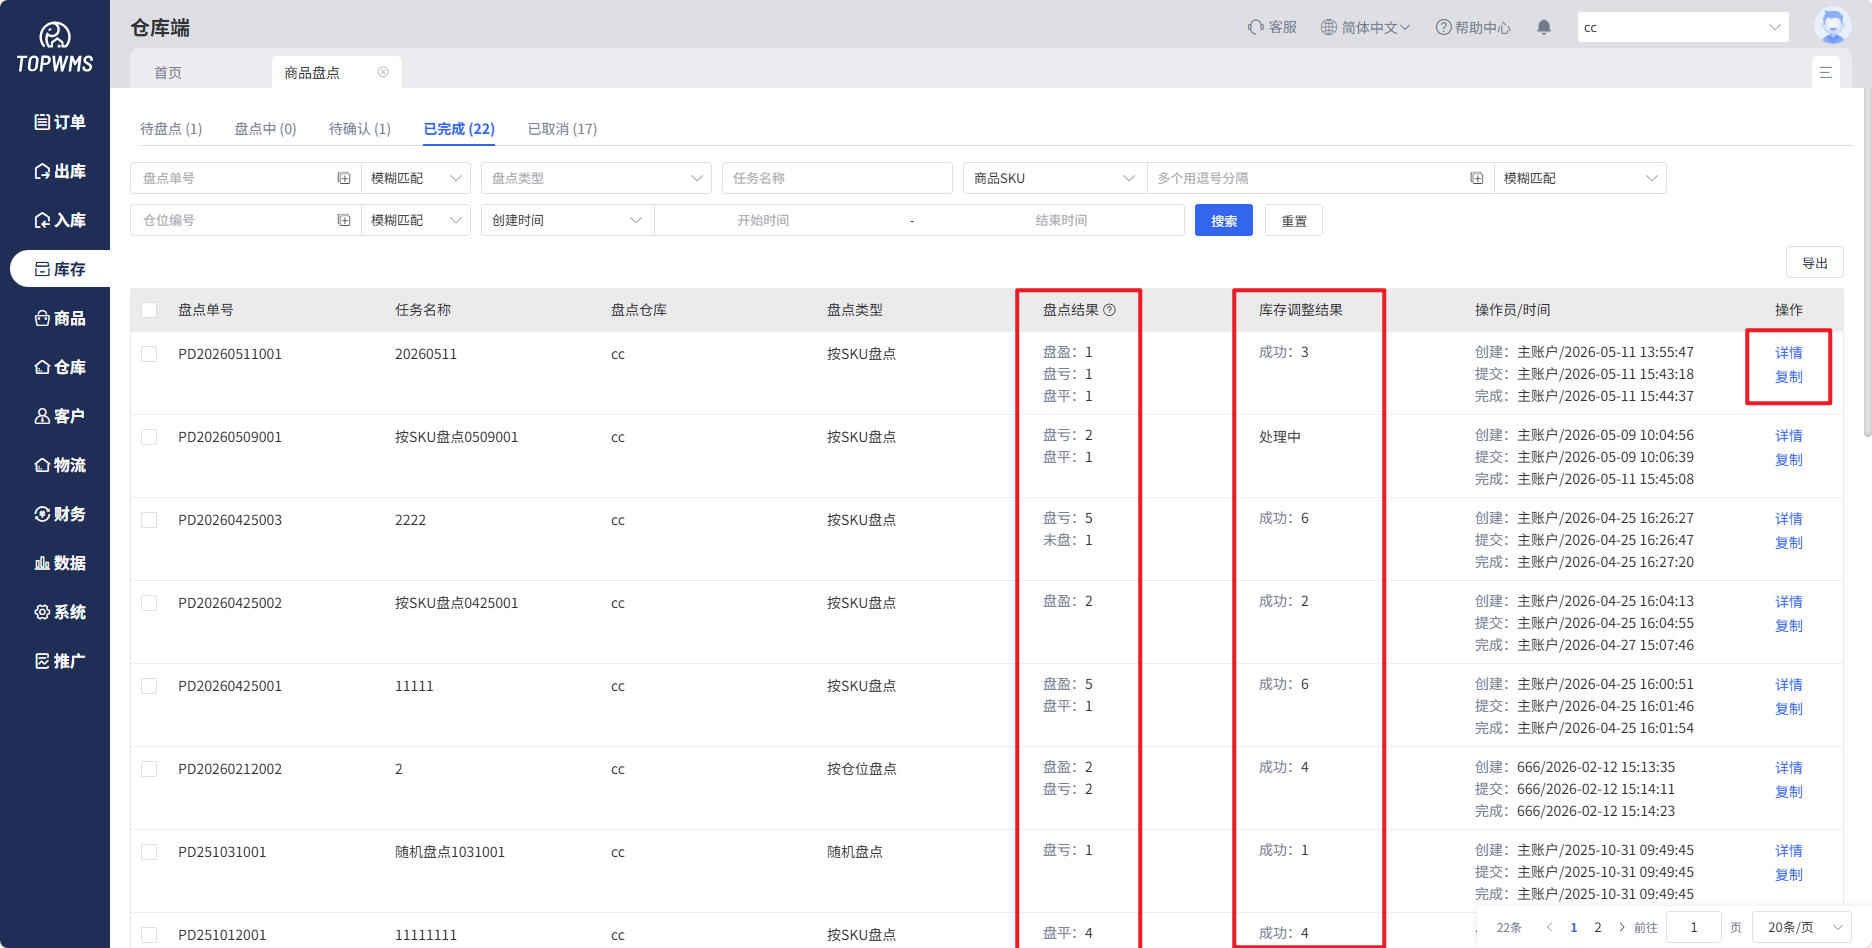Open 模糊匹配 dropdown beside 盘点单号
The image size is (1872, 948).
(415, 178)
